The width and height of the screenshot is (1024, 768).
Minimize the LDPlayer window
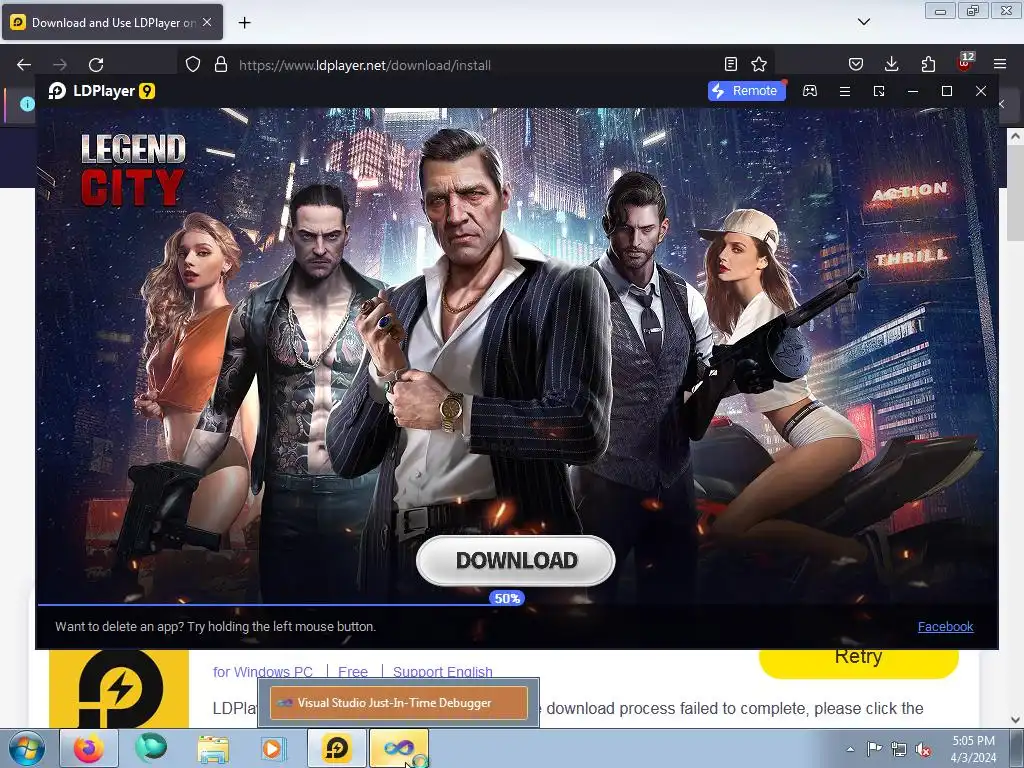tap(913, 91)
